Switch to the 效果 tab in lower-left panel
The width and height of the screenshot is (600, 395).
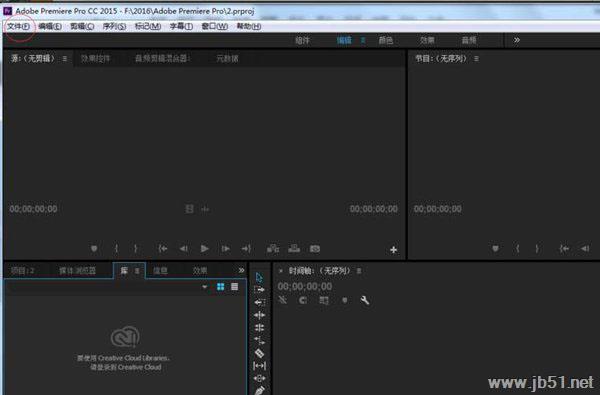(200, 271)
